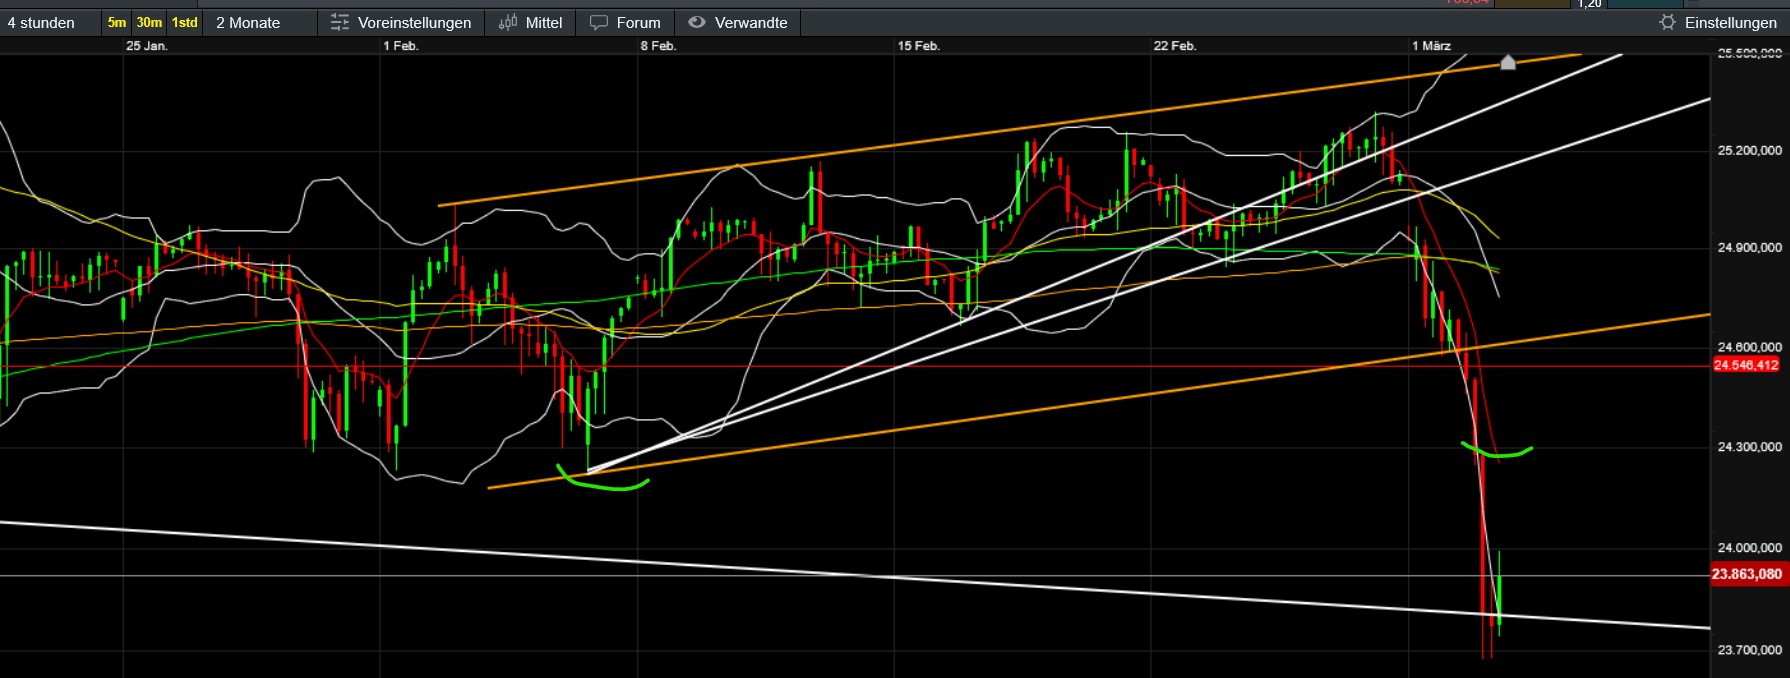The image size is (1790, 678).
Task: Open the Voreinstellungen sliders icon
Action: pyautogui.click(x=340, y=22)
